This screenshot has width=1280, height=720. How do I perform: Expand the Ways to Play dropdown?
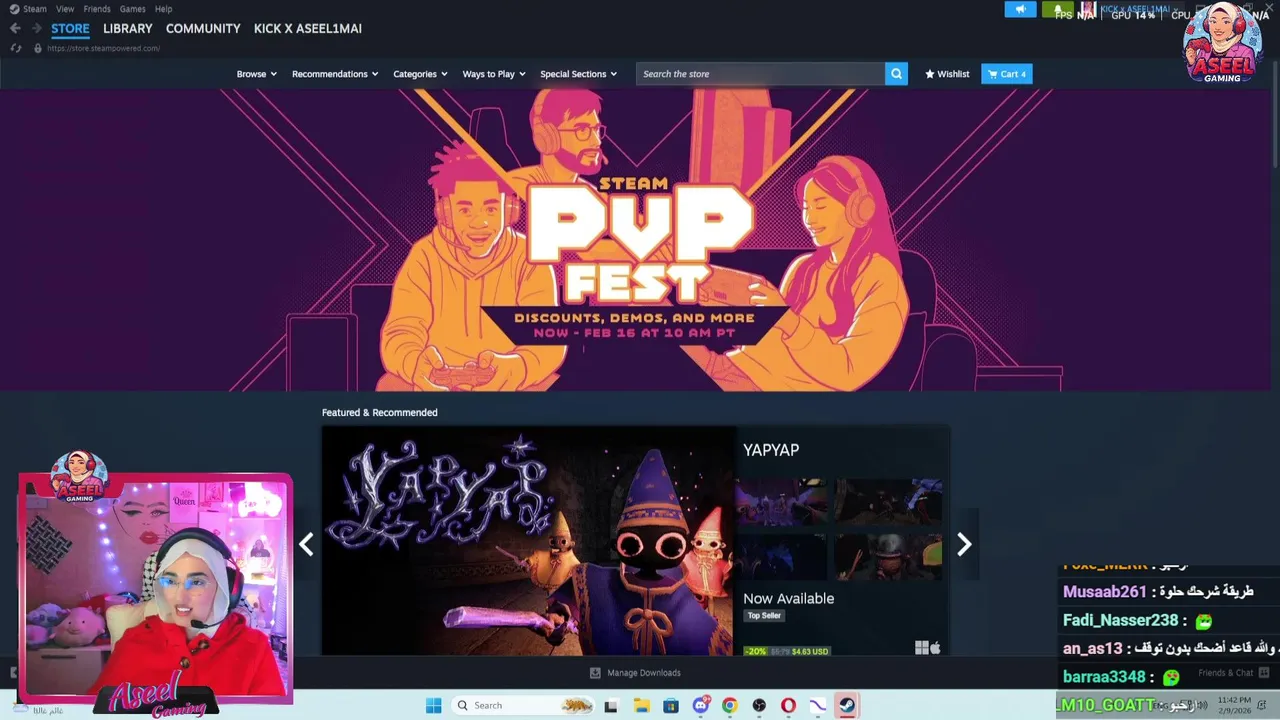(x=494, y=74)
